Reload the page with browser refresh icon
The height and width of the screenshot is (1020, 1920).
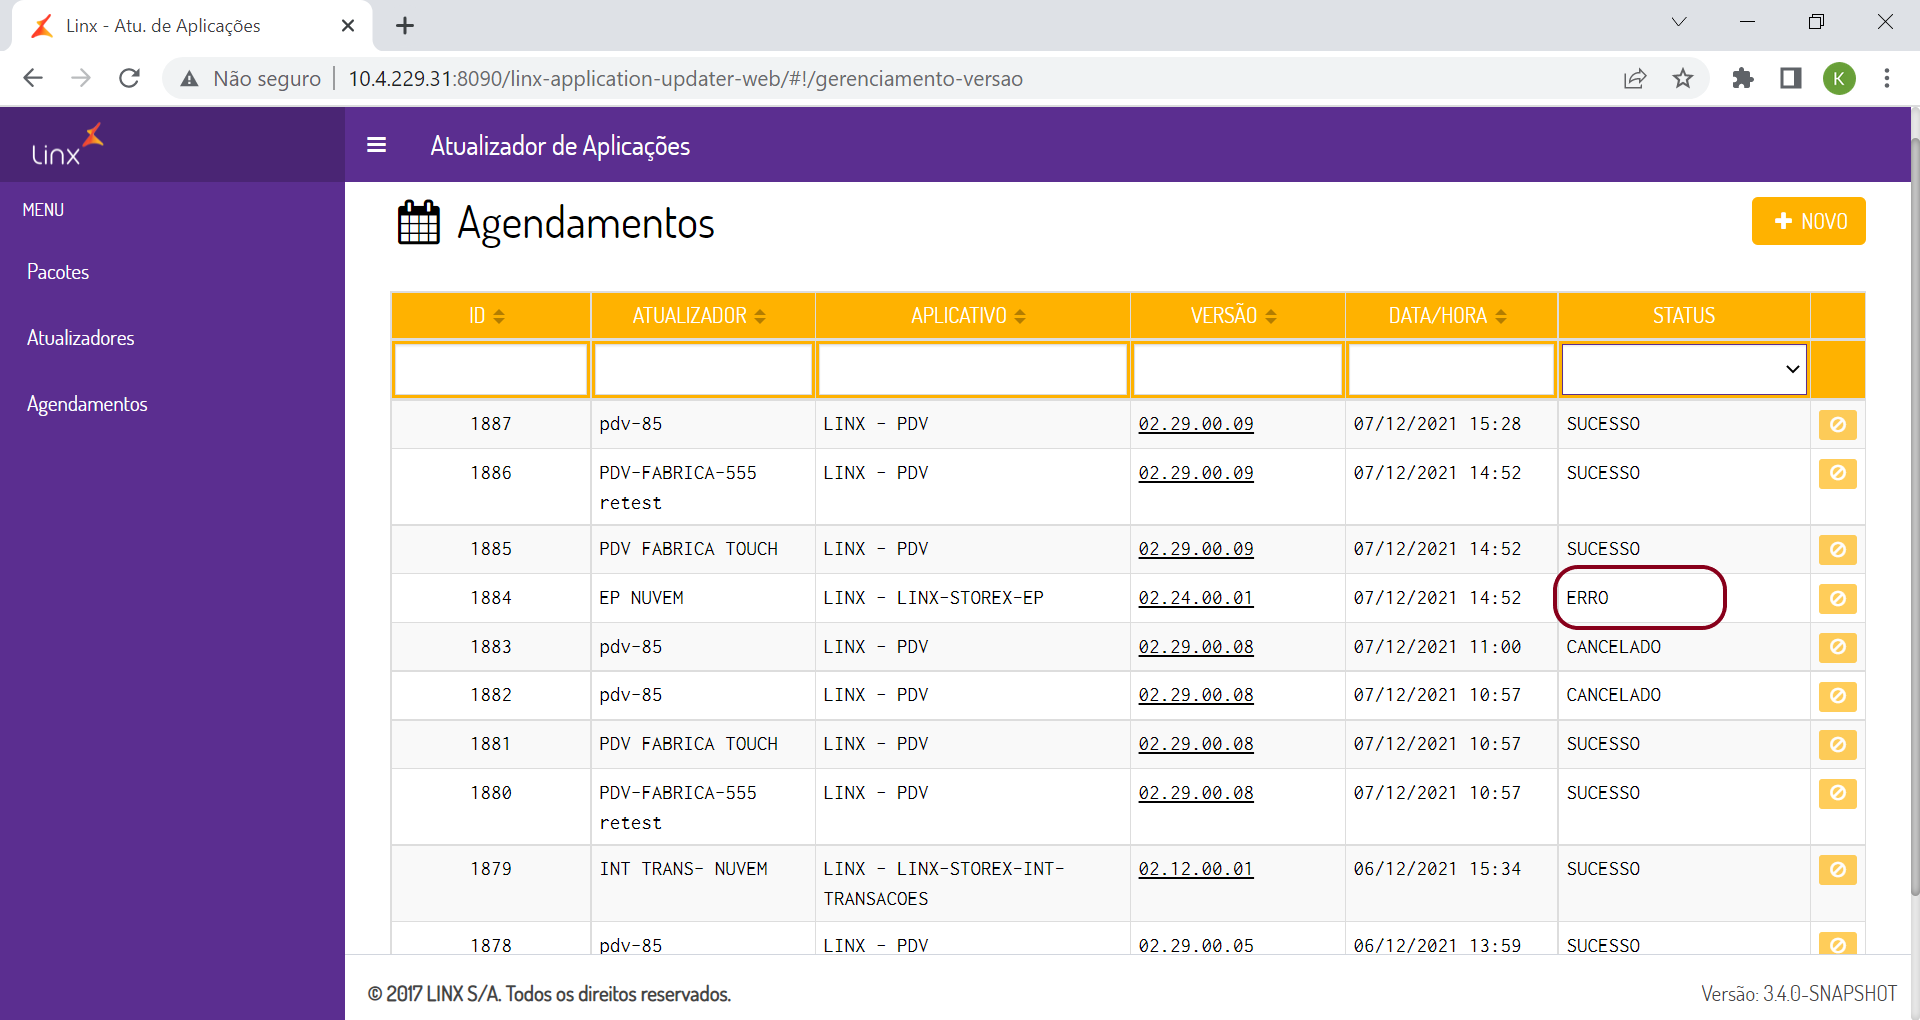(129, 78)
